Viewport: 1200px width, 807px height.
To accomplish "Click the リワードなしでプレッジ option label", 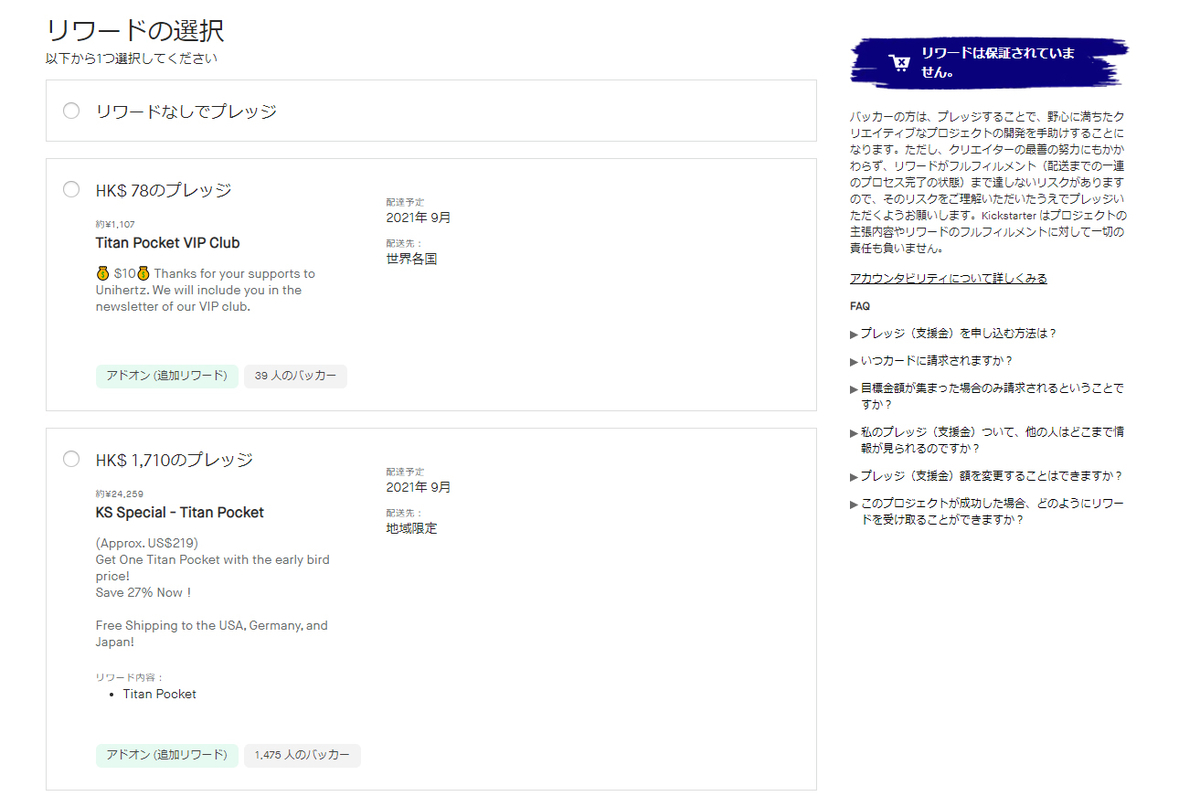I will pyautogui.click(x=186, y=111).
